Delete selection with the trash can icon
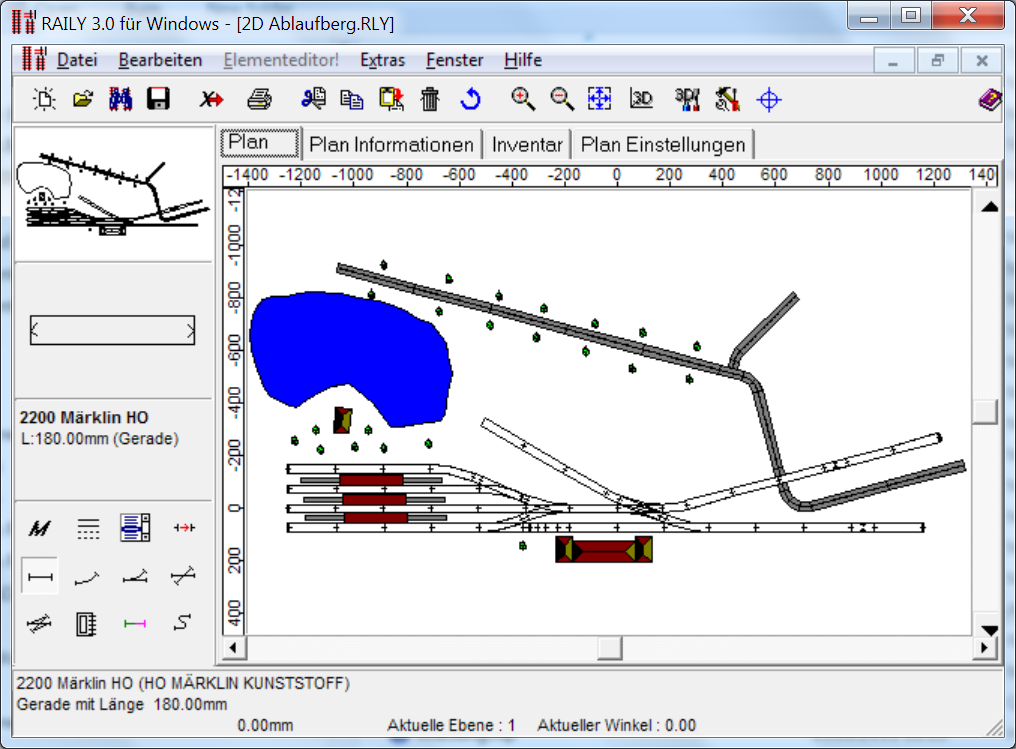 [x=430, y=99]
